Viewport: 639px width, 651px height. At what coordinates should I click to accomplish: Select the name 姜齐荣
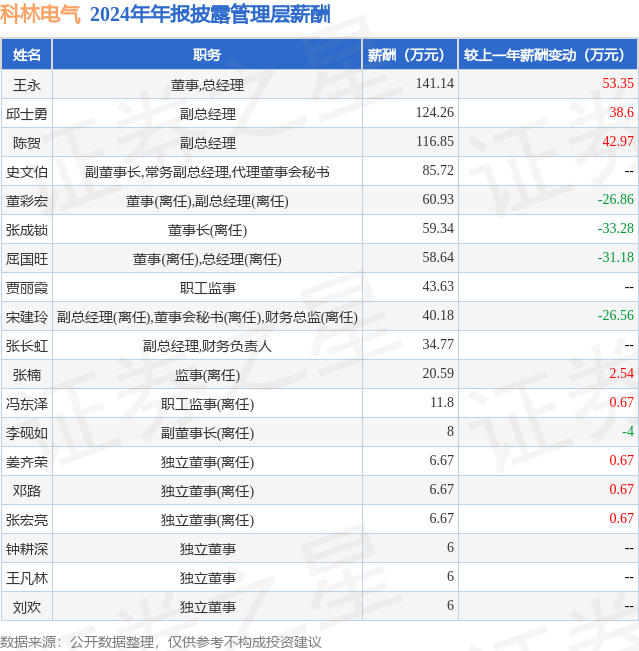(27, 463)
